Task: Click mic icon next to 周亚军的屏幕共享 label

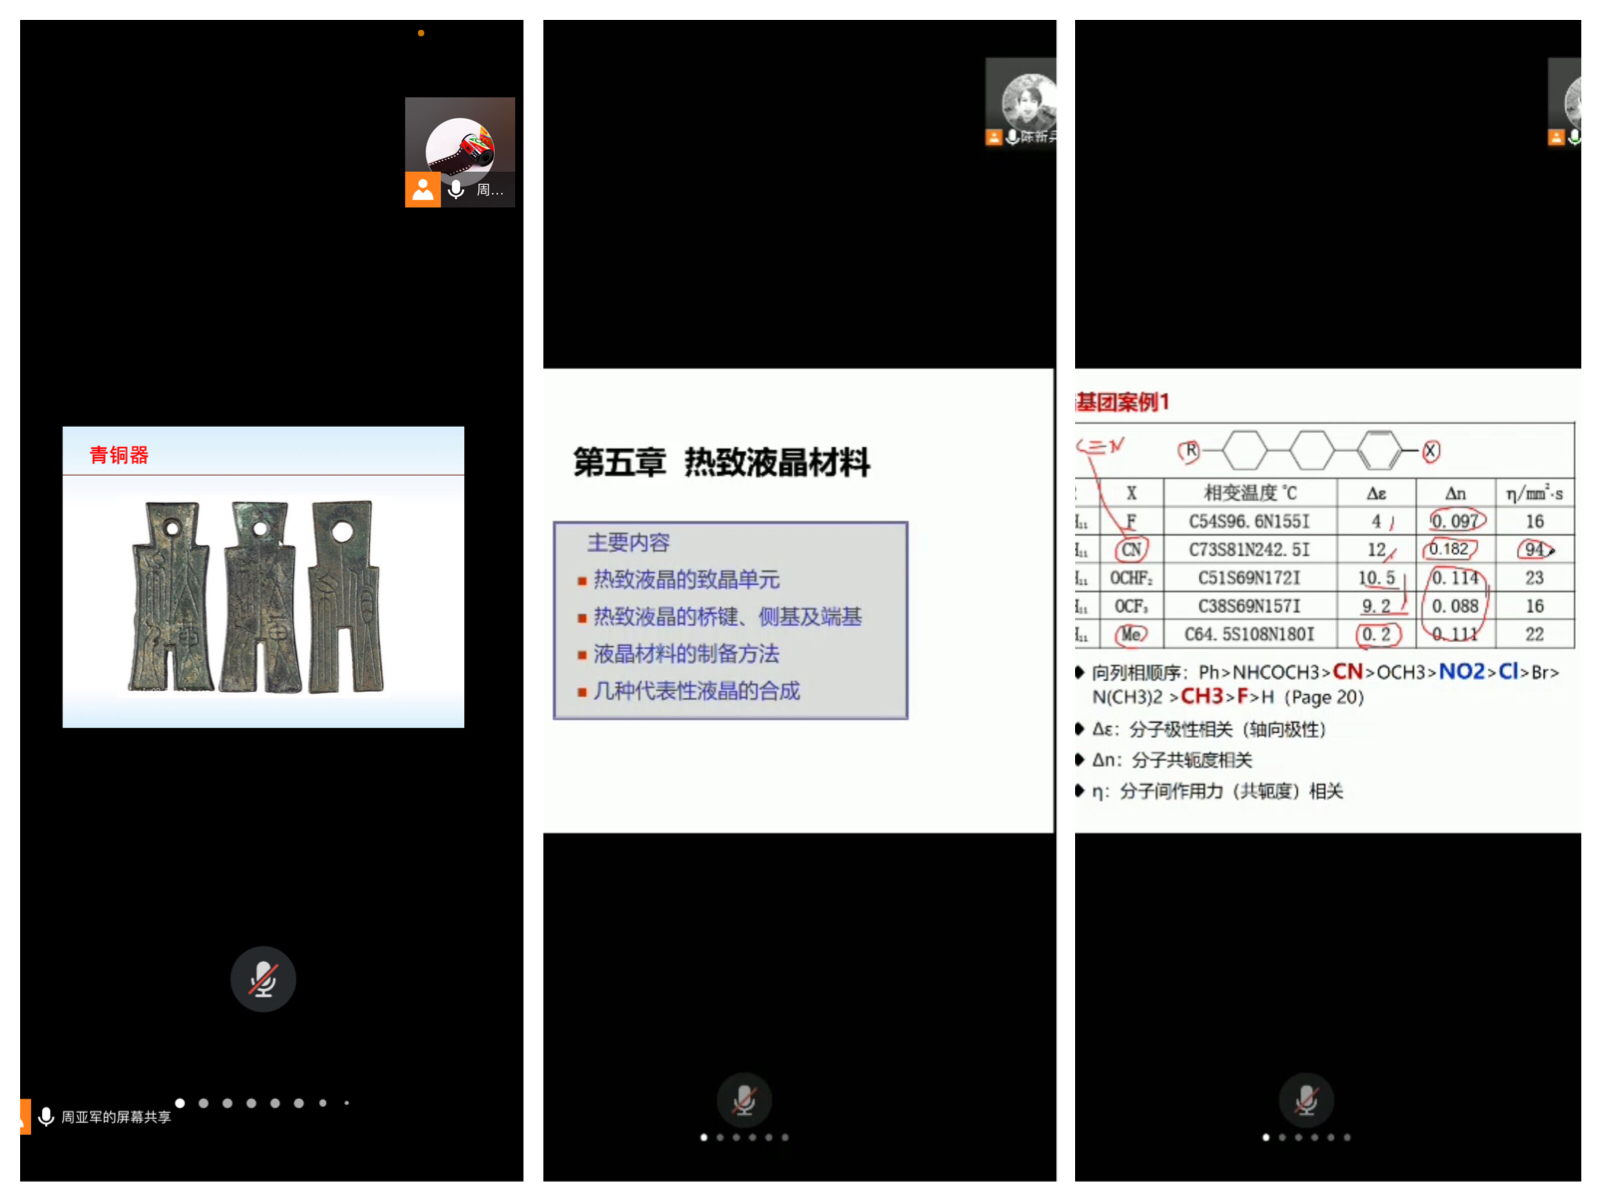Action: [46, 1116]
